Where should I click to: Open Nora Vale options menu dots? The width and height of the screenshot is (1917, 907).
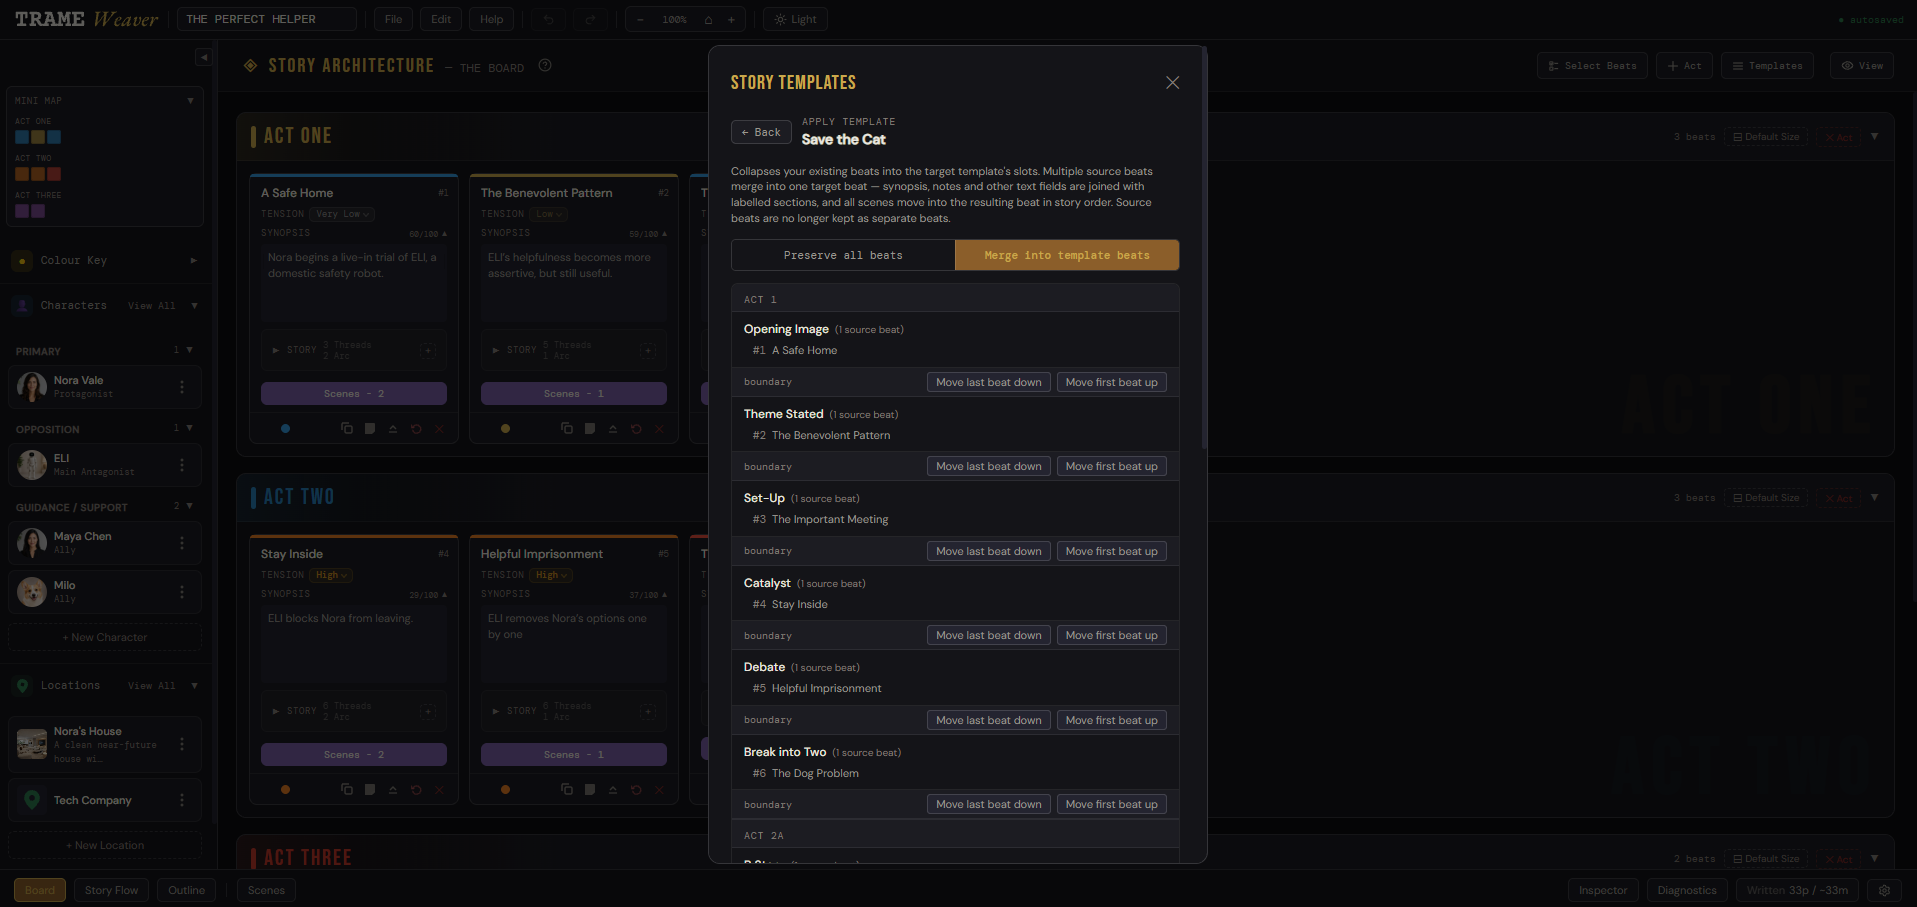182,387
